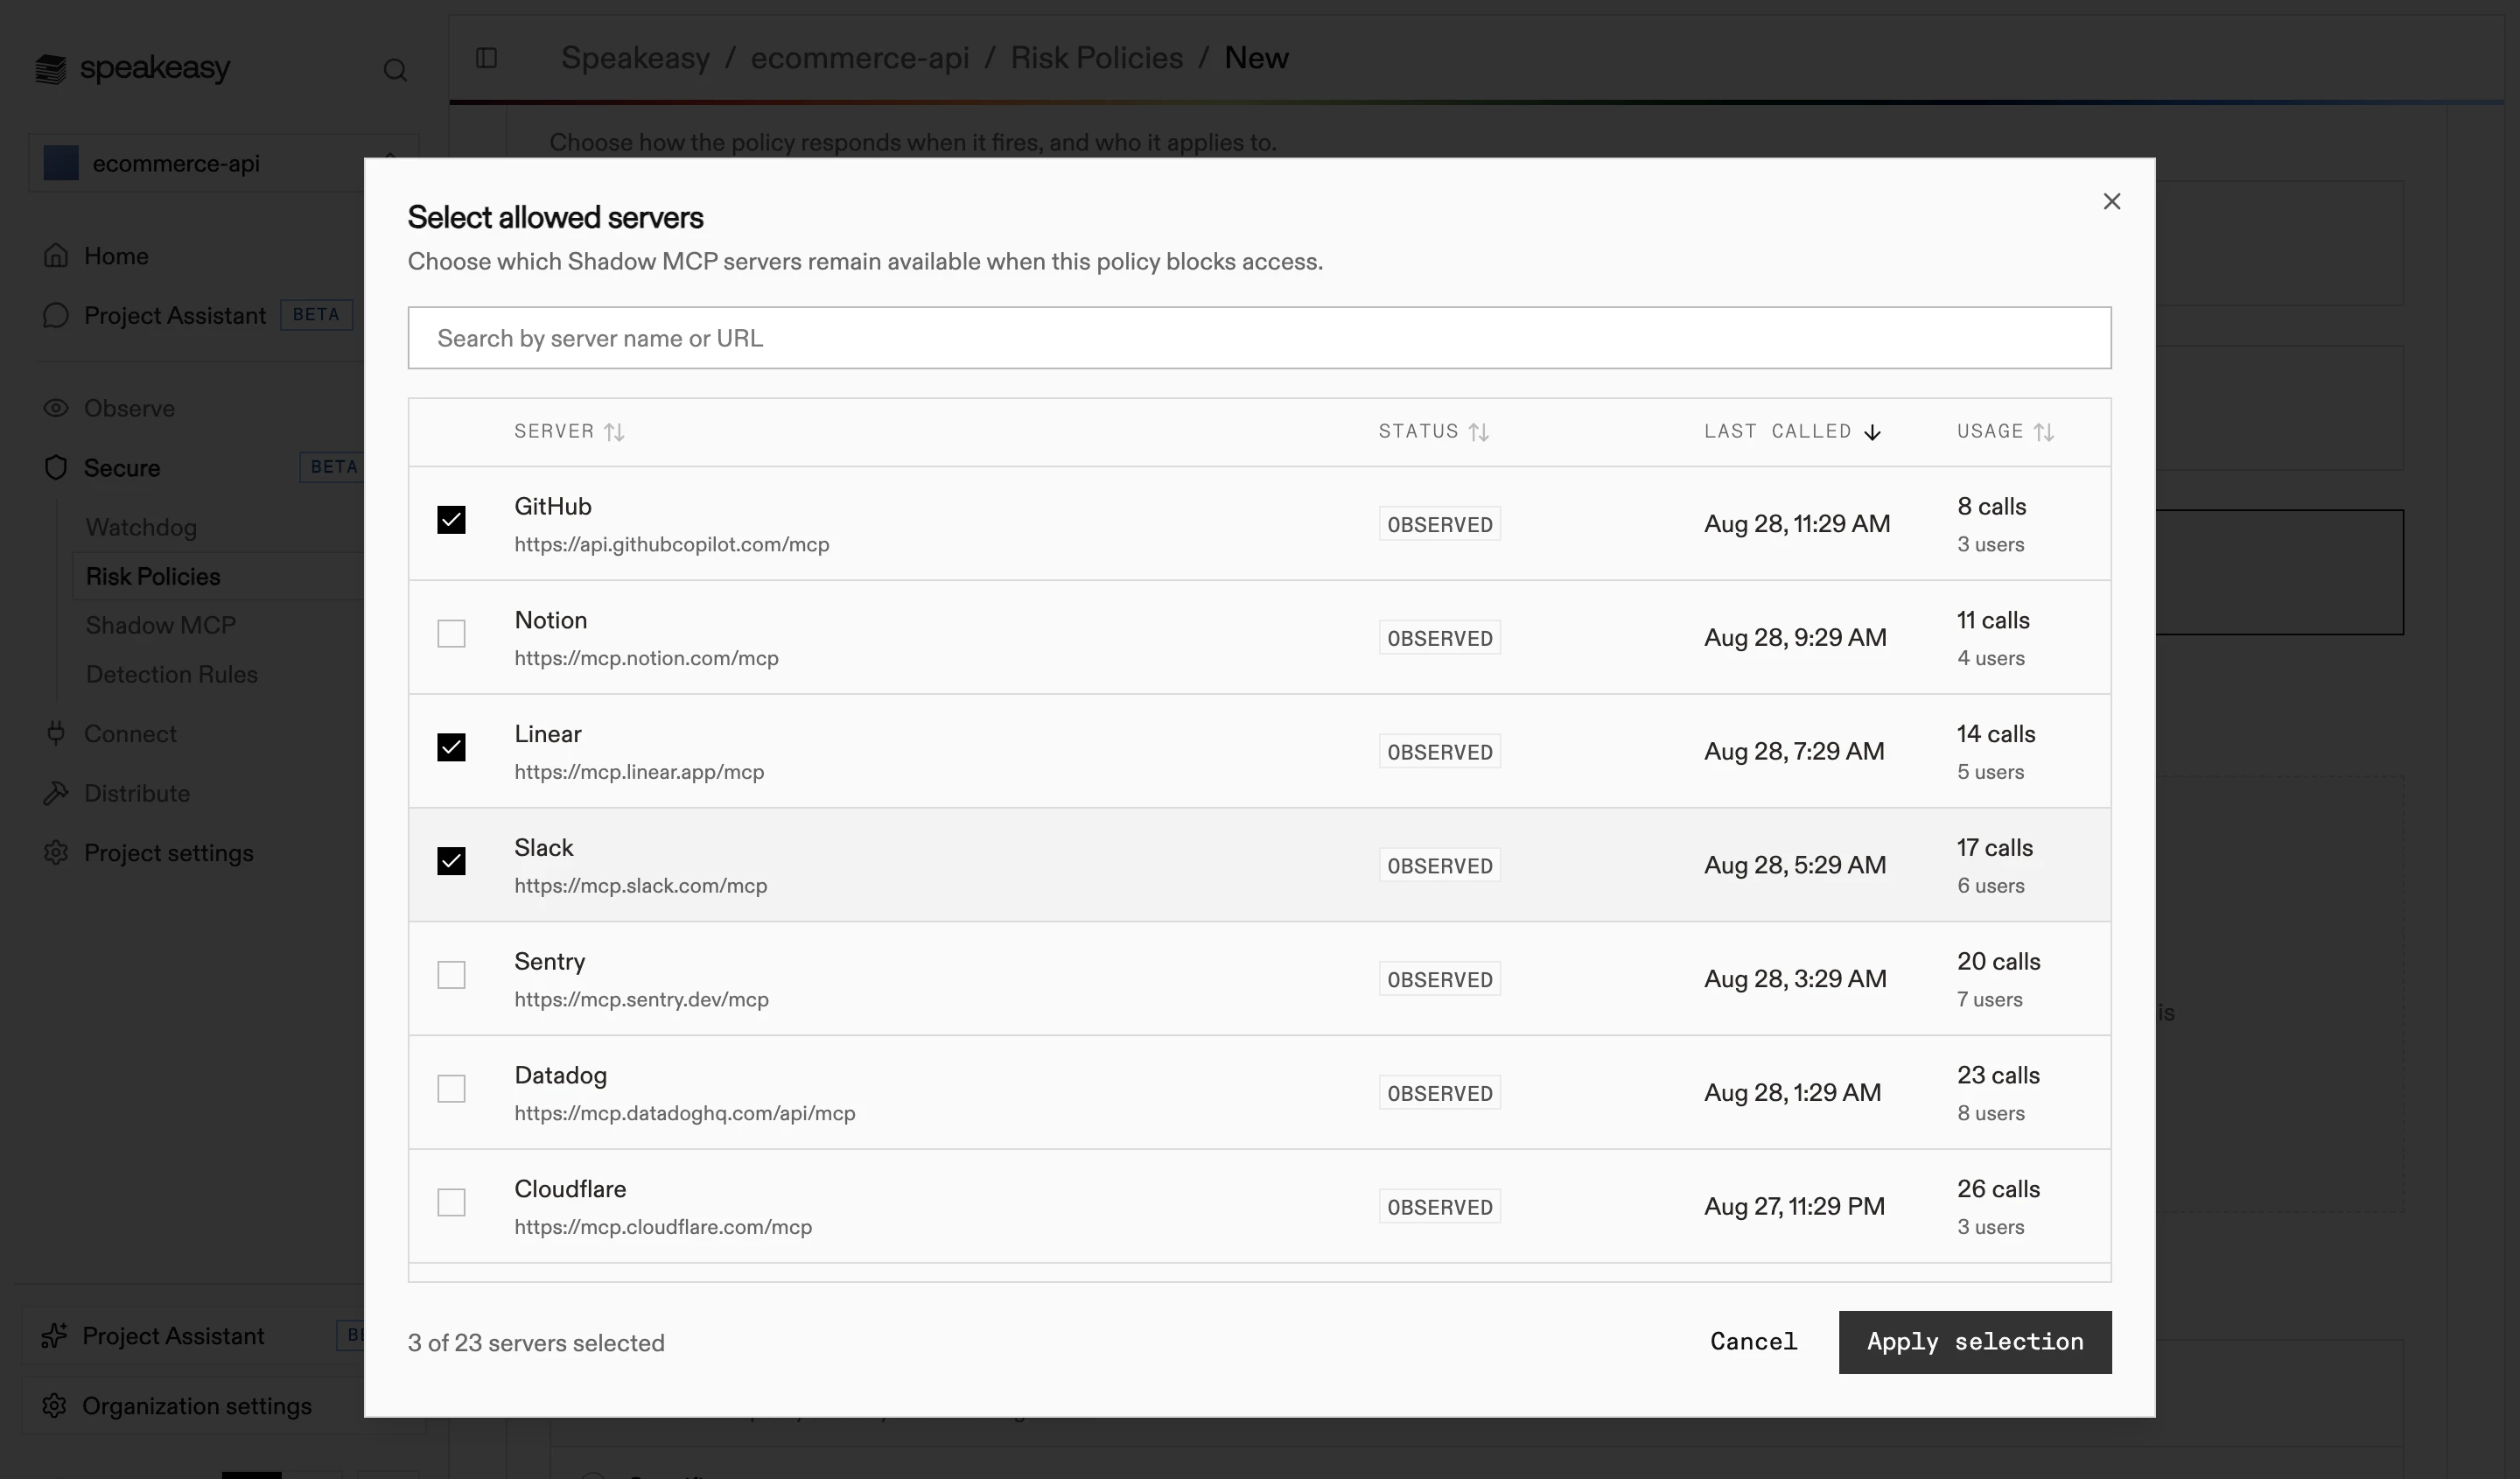Click the bottom Project Assistant sparkle icon
Image resolution: width=2520 pixels, height=1479 pixels.
54,1336
